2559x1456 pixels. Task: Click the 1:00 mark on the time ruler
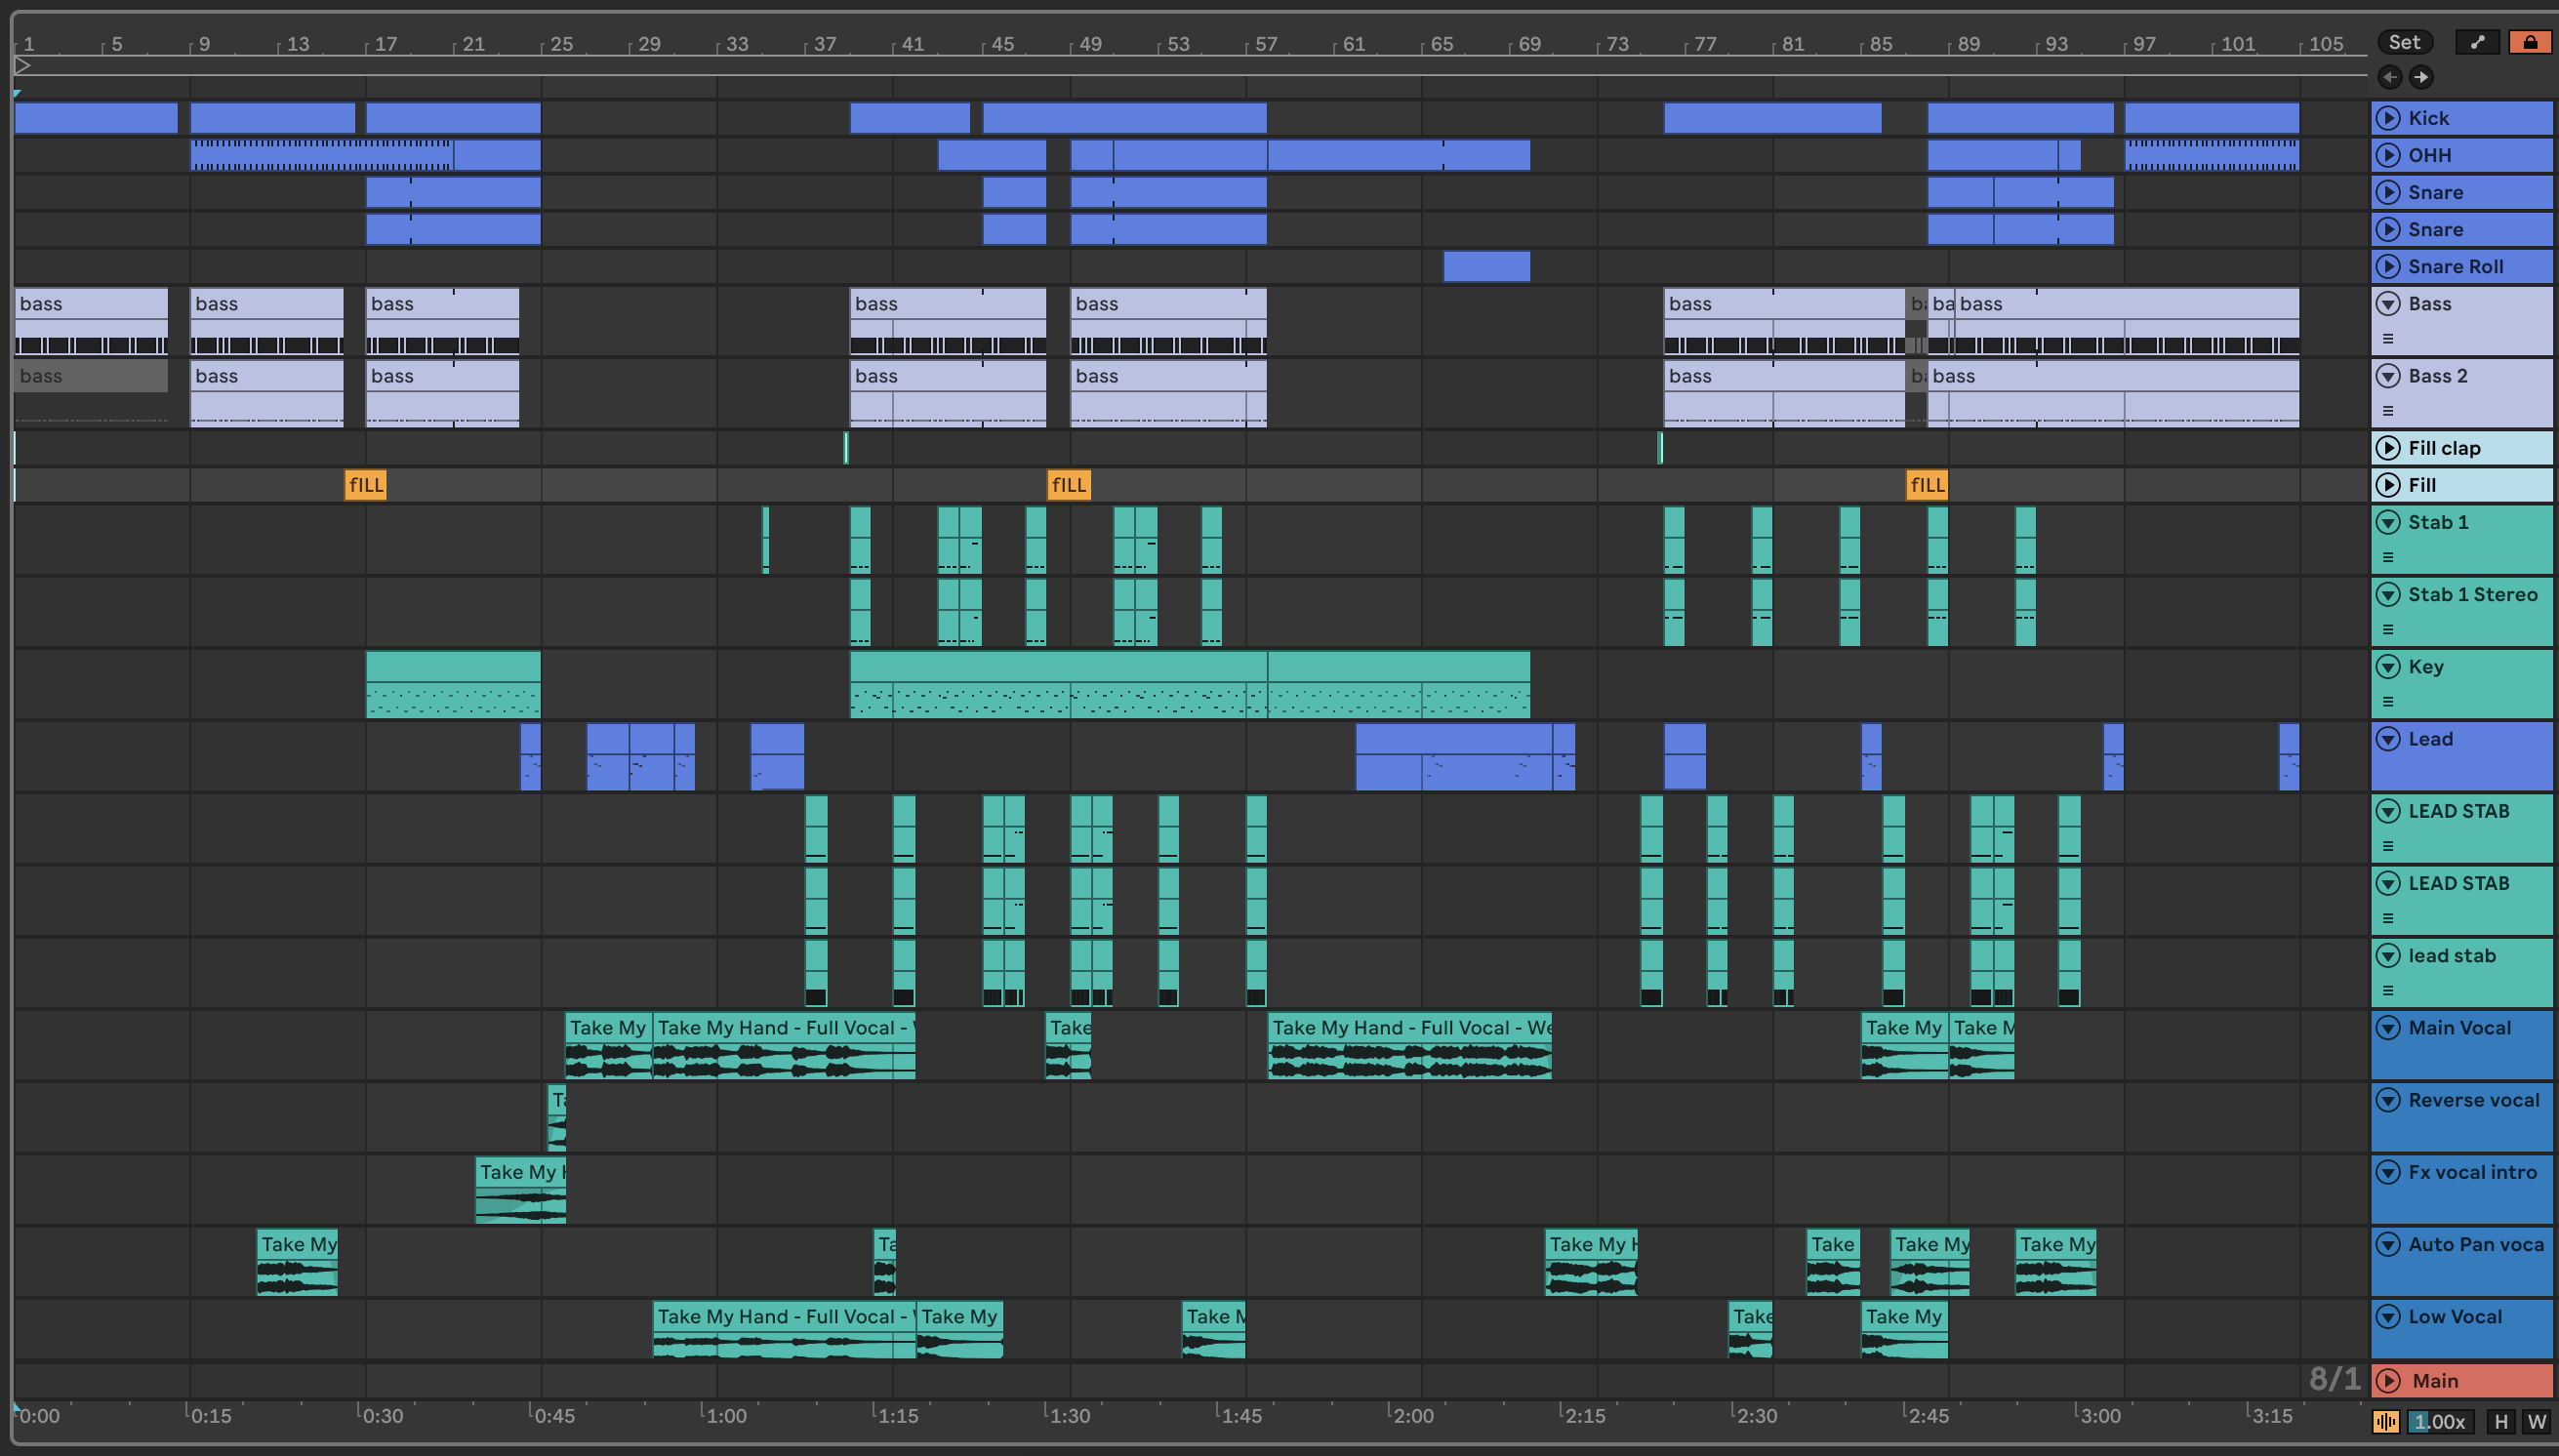[726, 1415]
